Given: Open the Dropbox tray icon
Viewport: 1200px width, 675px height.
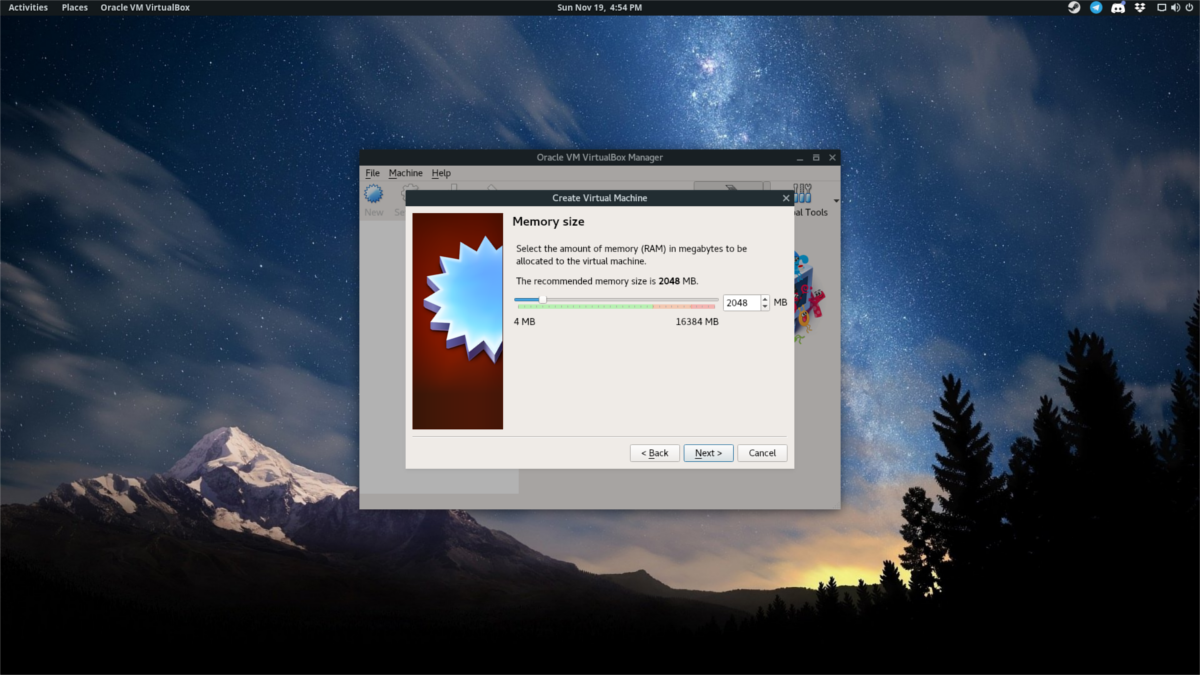Looking at the screenshot, I should click(1139, 7).
